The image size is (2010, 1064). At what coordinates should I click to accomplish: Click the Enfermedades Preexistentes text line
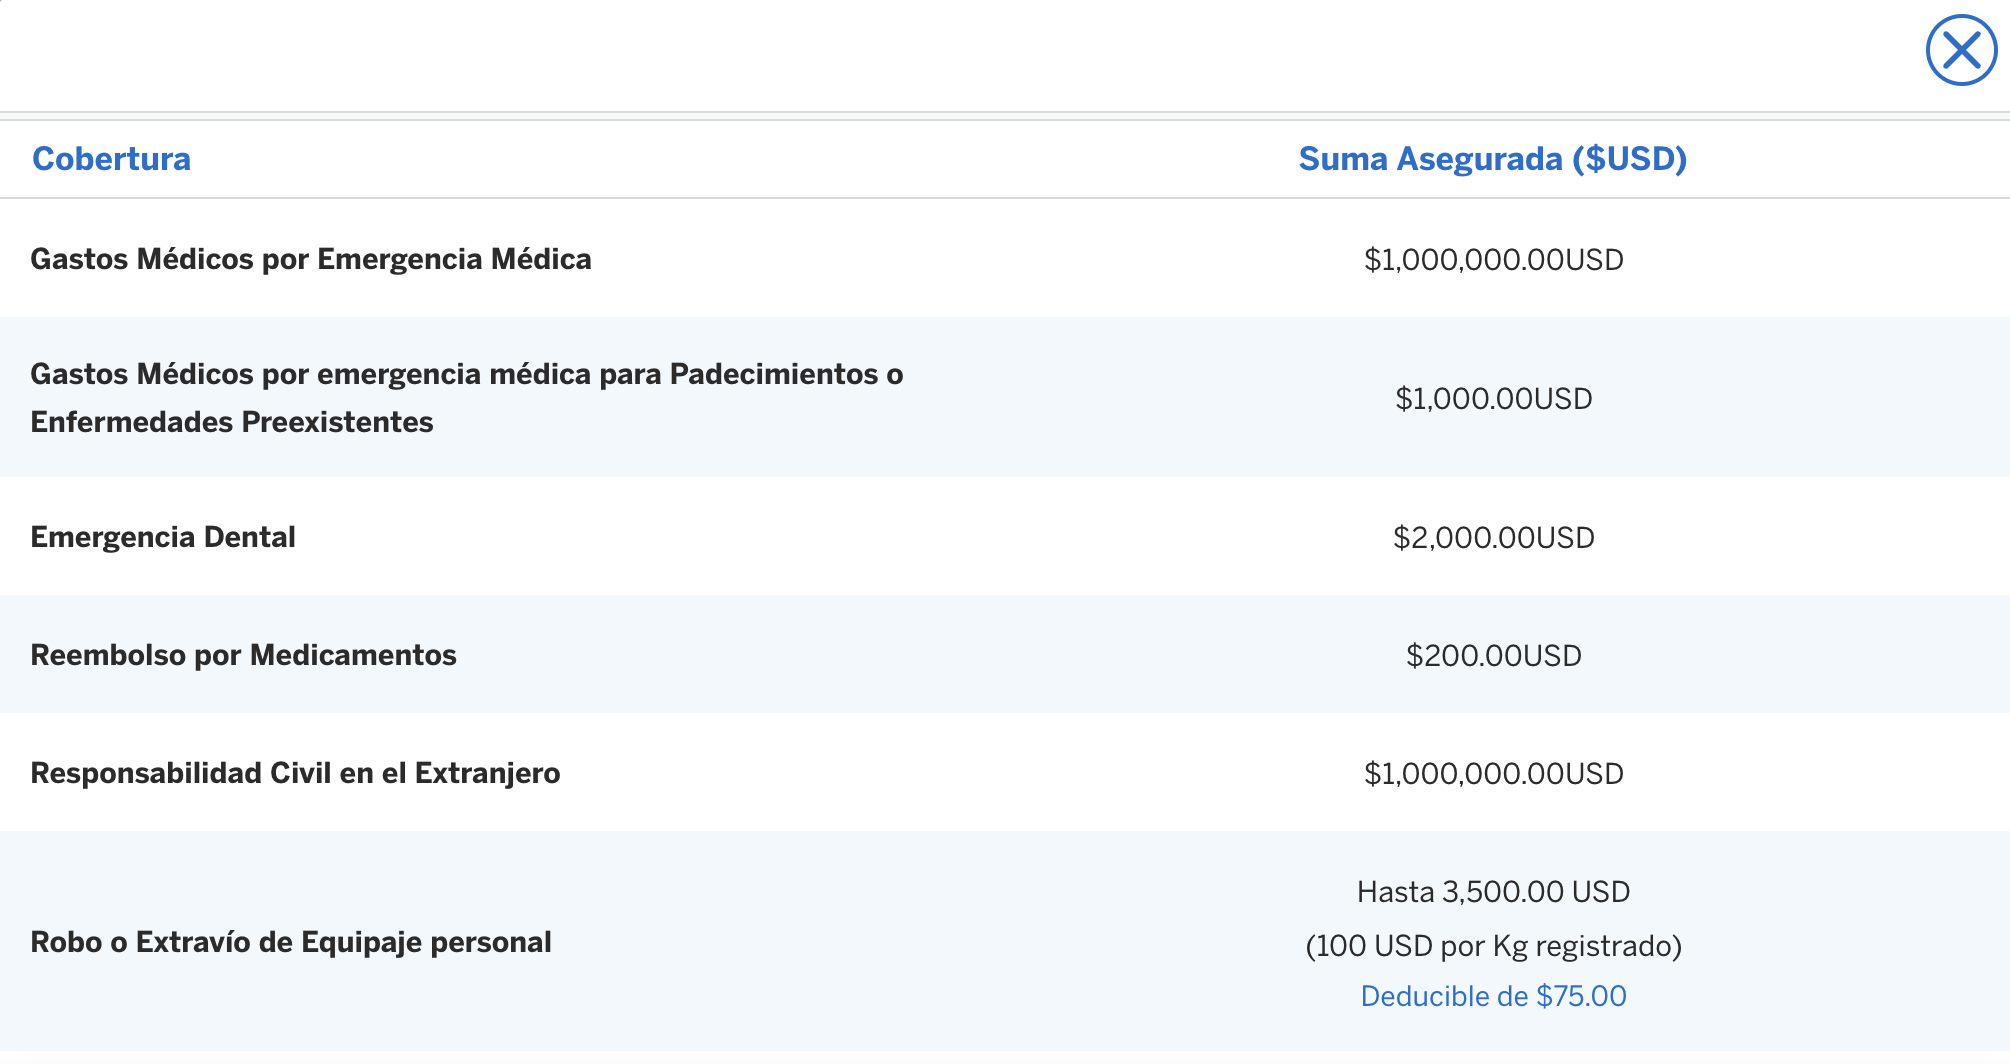pos(232,422)
